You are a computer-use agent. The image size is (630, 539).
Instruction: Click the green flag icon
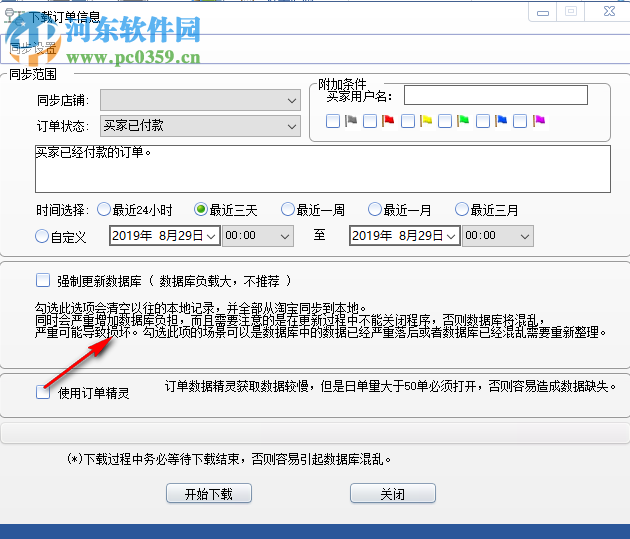(463, 120)
